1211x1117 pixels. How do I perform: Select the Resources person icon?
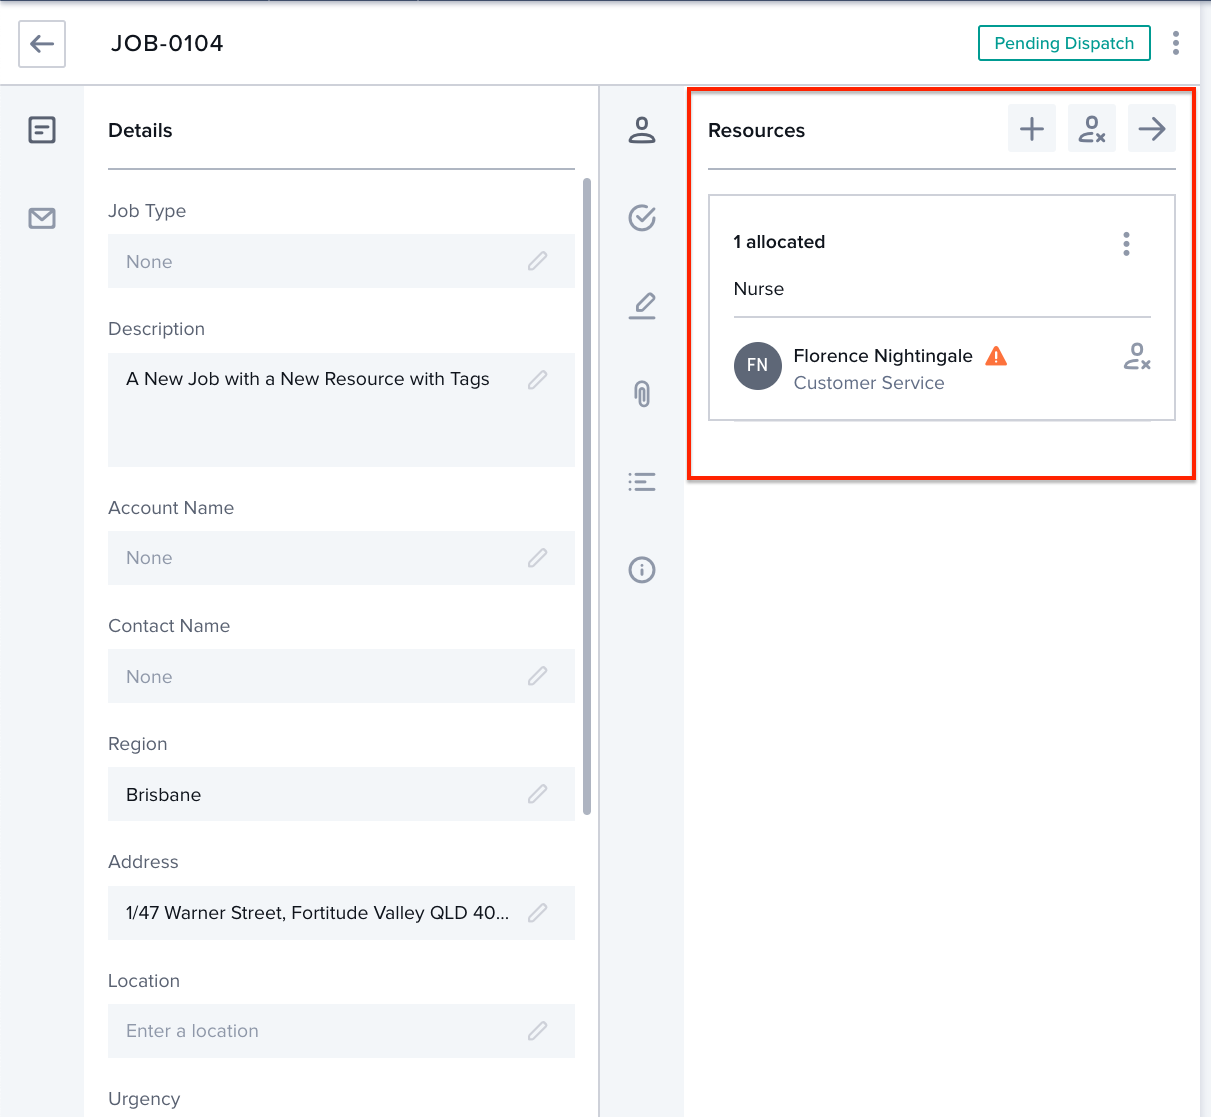point(641,130)
